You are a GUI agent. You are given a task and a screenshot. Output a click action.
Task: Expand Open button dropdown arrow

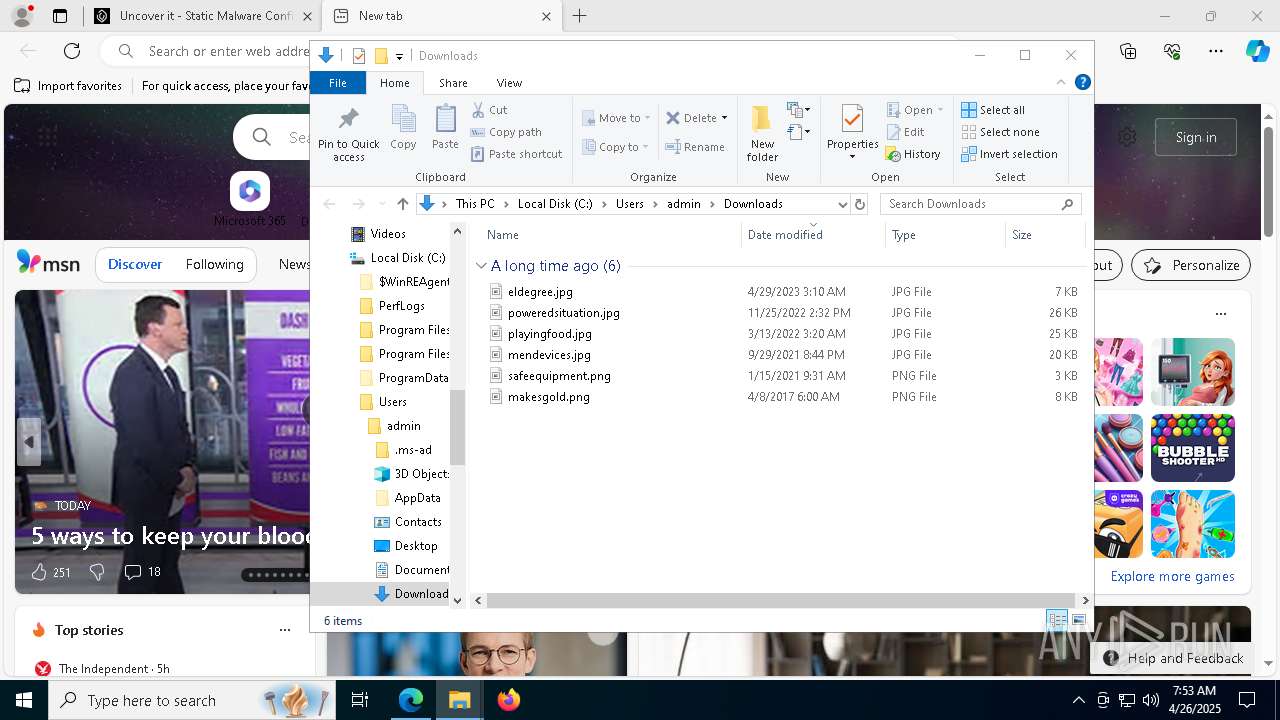coord(941,110)
